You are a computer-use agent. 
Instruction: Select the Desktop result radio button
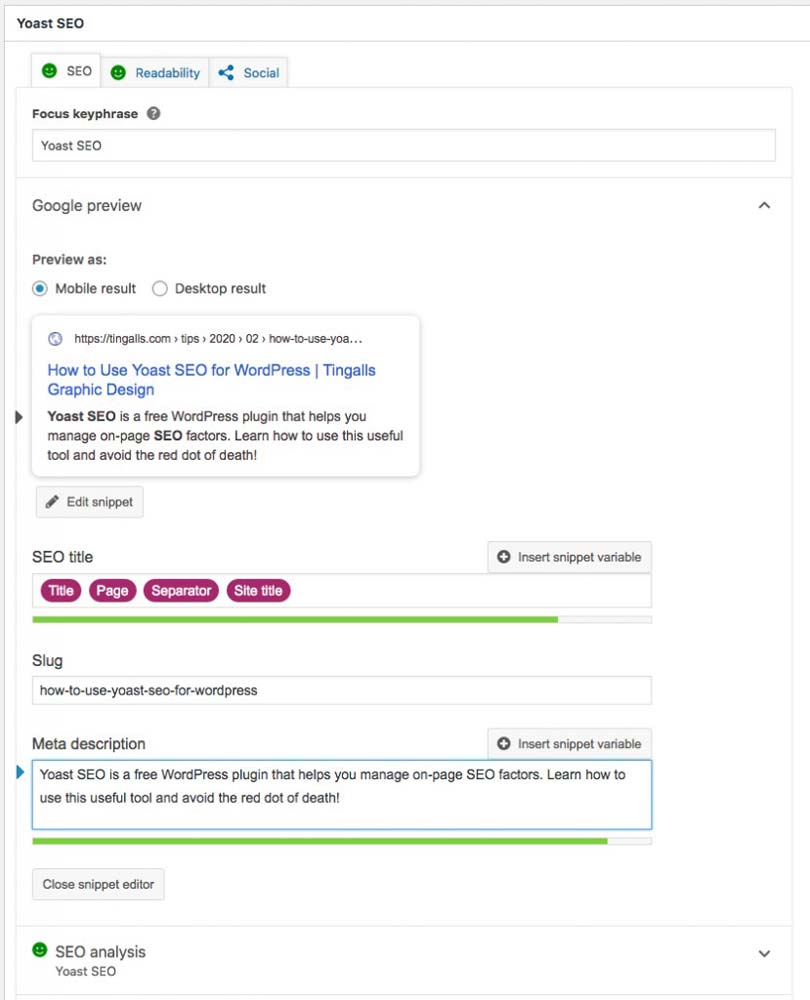(x=160, y=288)
